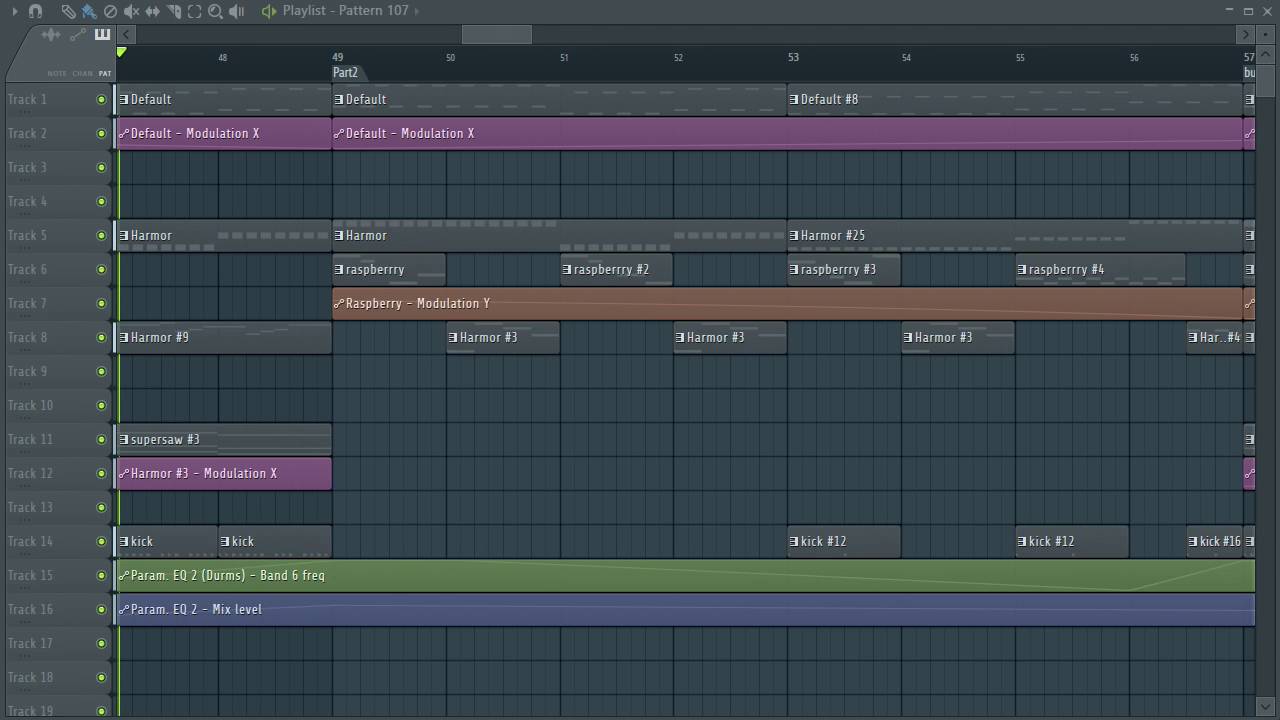Select the Draw pencil tool
Image resolution: width=1280 pixels, height=720 pixels.
click(68, 11)
